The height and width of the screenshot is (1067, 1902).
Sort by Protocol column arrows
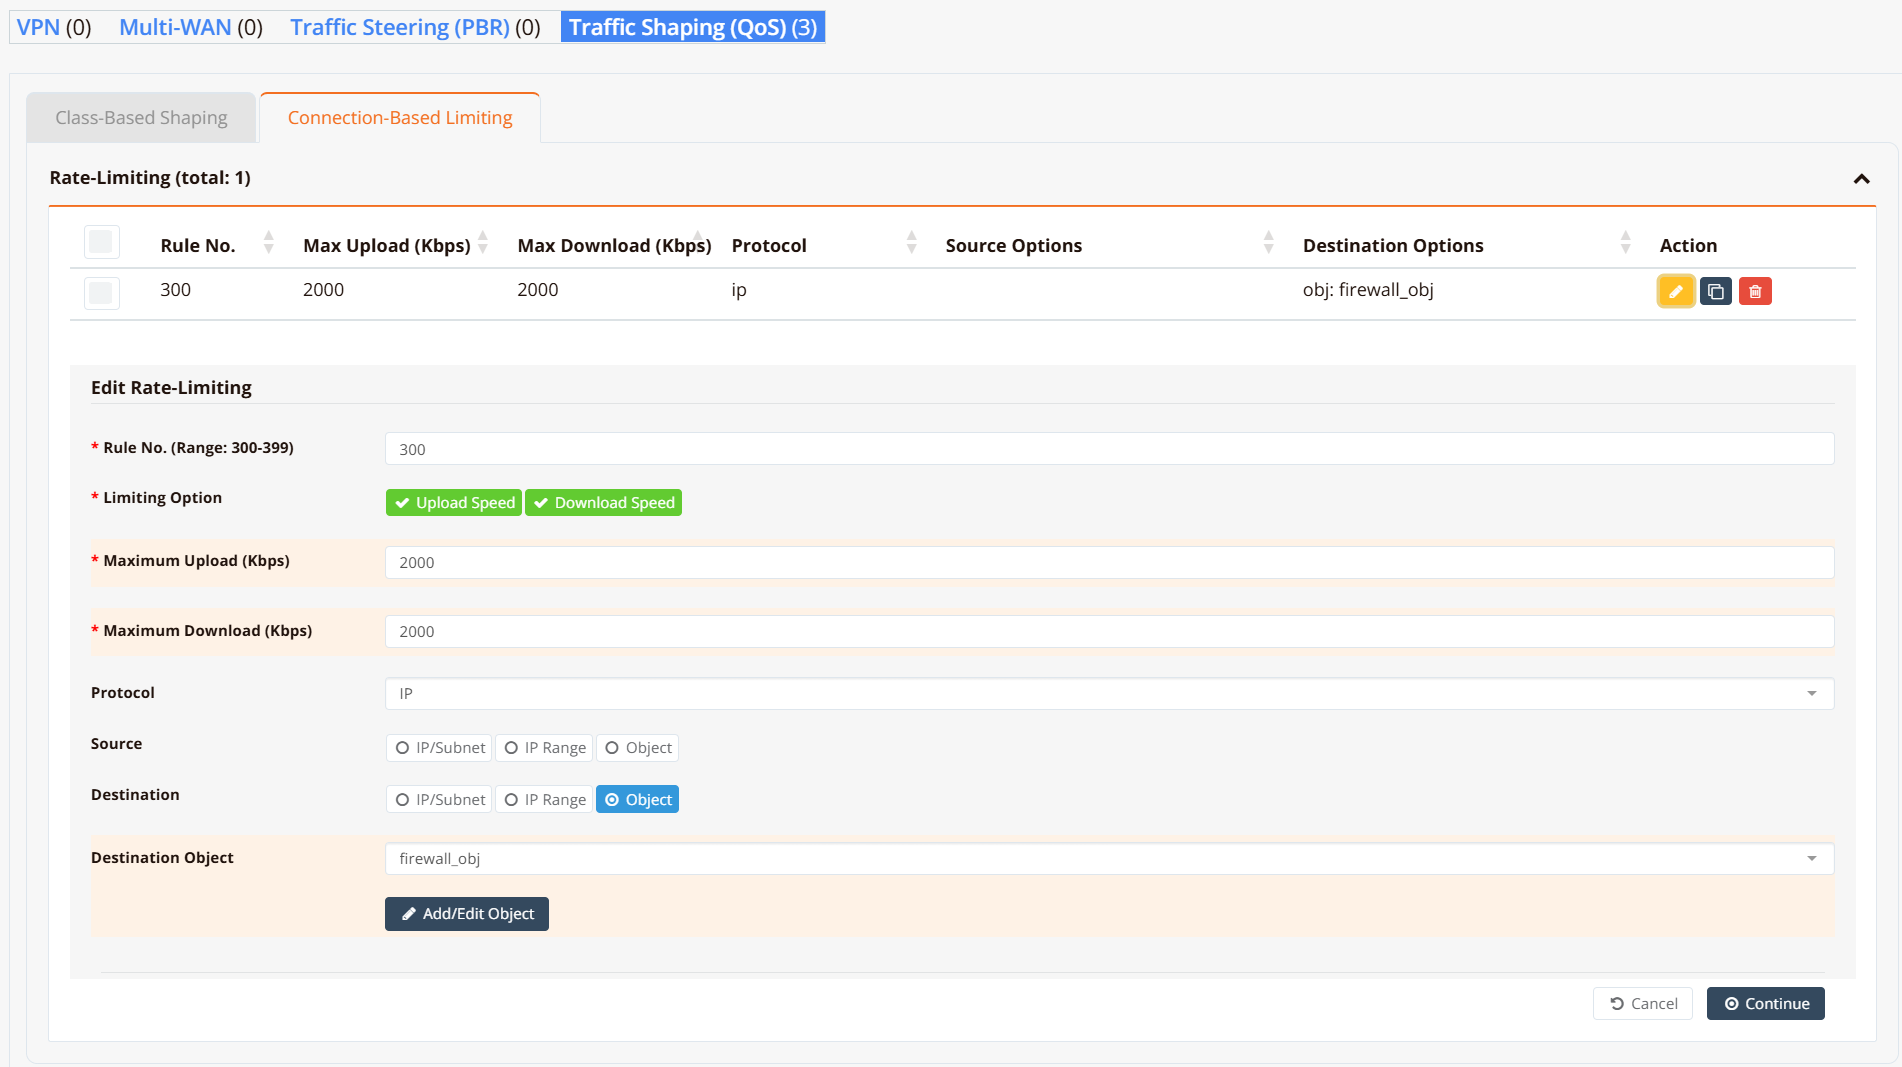(911, 243)
